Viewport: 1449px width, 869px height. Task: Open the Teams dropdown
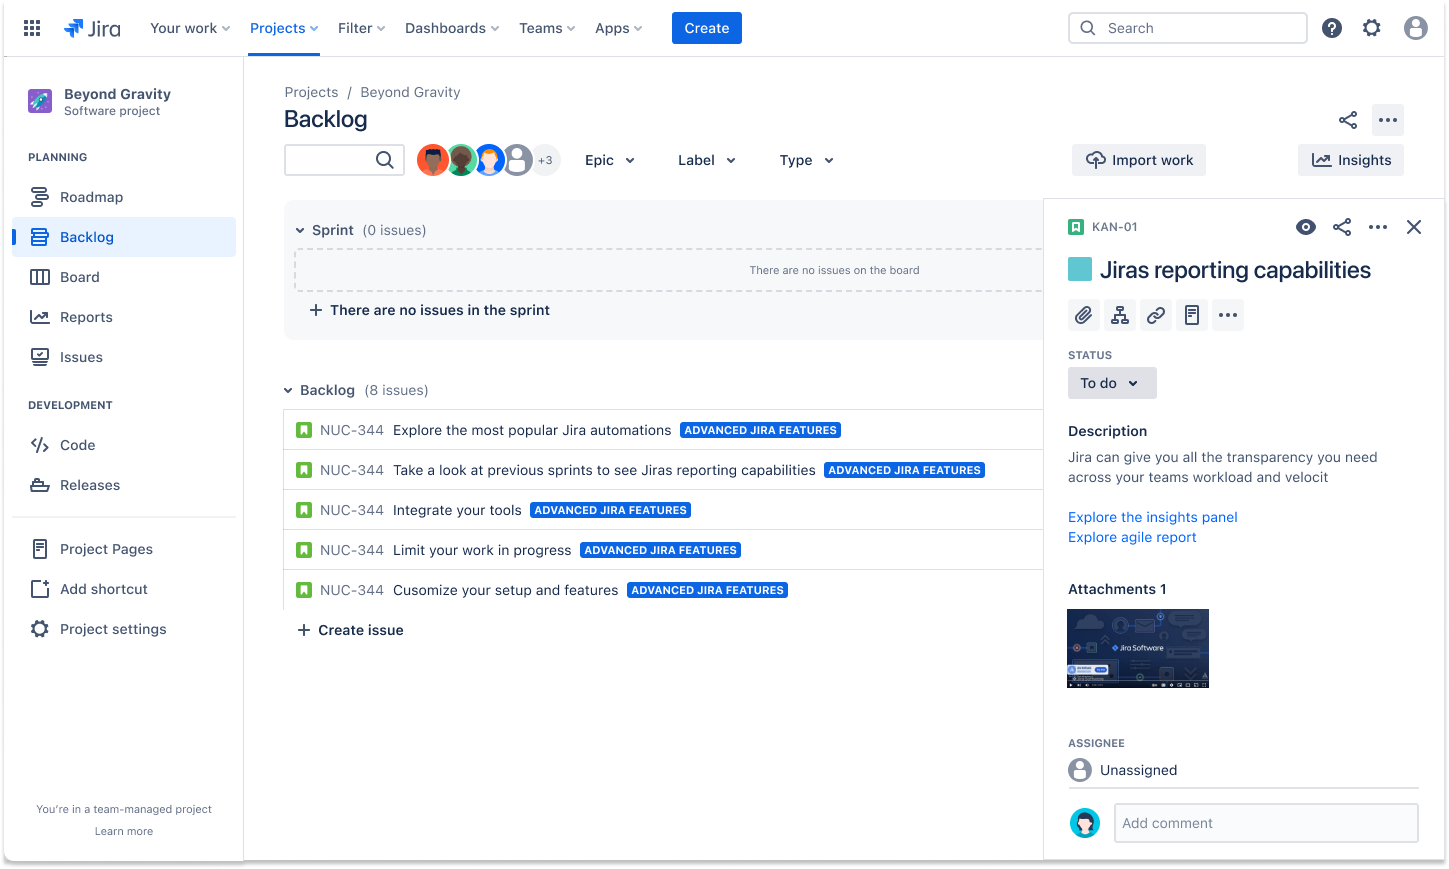(x=547, y=28)
